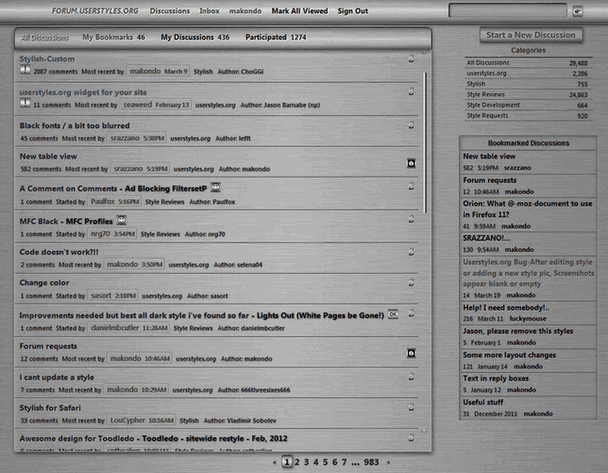Click Start a New Discussion button
Screen dimensions: 608x473
pos(531,35)
